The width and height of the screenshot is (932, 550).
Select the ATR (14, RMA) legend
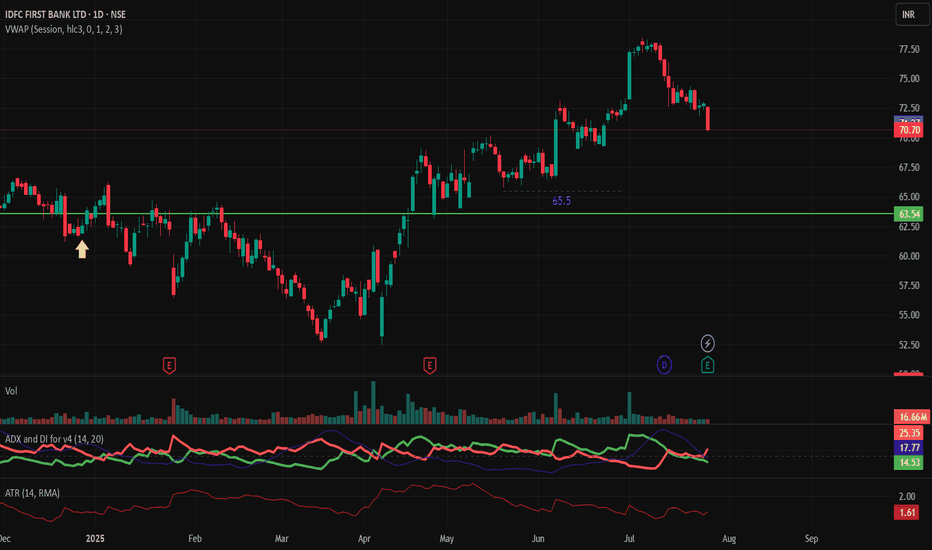(x=32, y=493)
